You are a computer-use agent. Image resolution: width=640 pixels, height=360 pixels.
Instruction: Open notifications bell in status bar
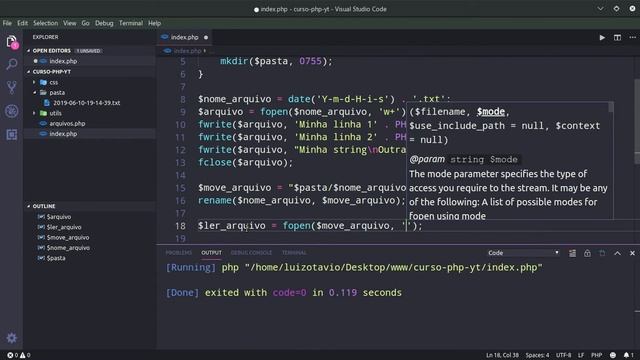pos(628,355)
